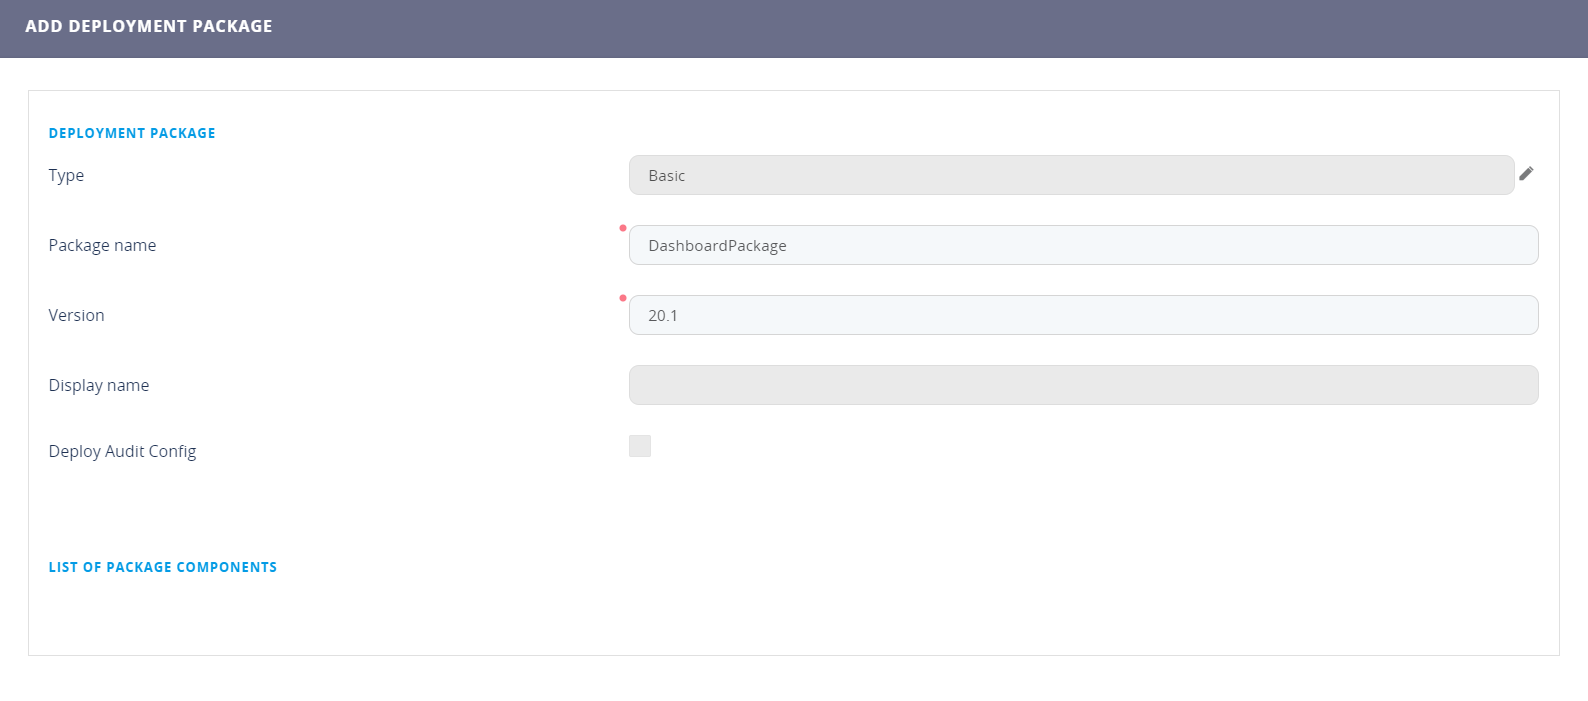The image size is (1588, 701).
Task: Click the Display name label
Action: point(99,385)
